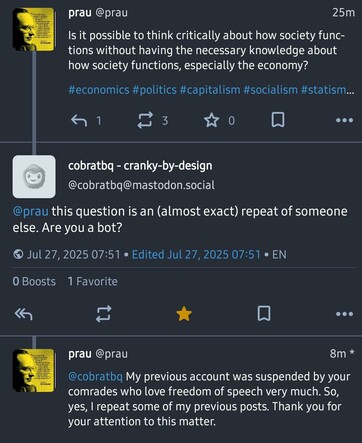Viewport: 362px width, 443px height.
Task: Open the #socialism hashtag
Action: click(x=270, y=90)
